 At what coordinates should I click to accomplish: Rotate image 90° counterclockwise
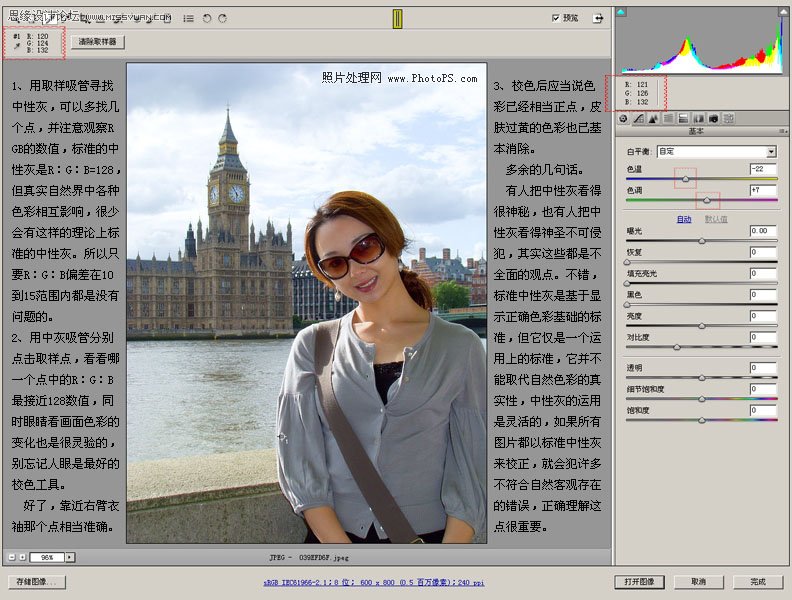[207, 18]
